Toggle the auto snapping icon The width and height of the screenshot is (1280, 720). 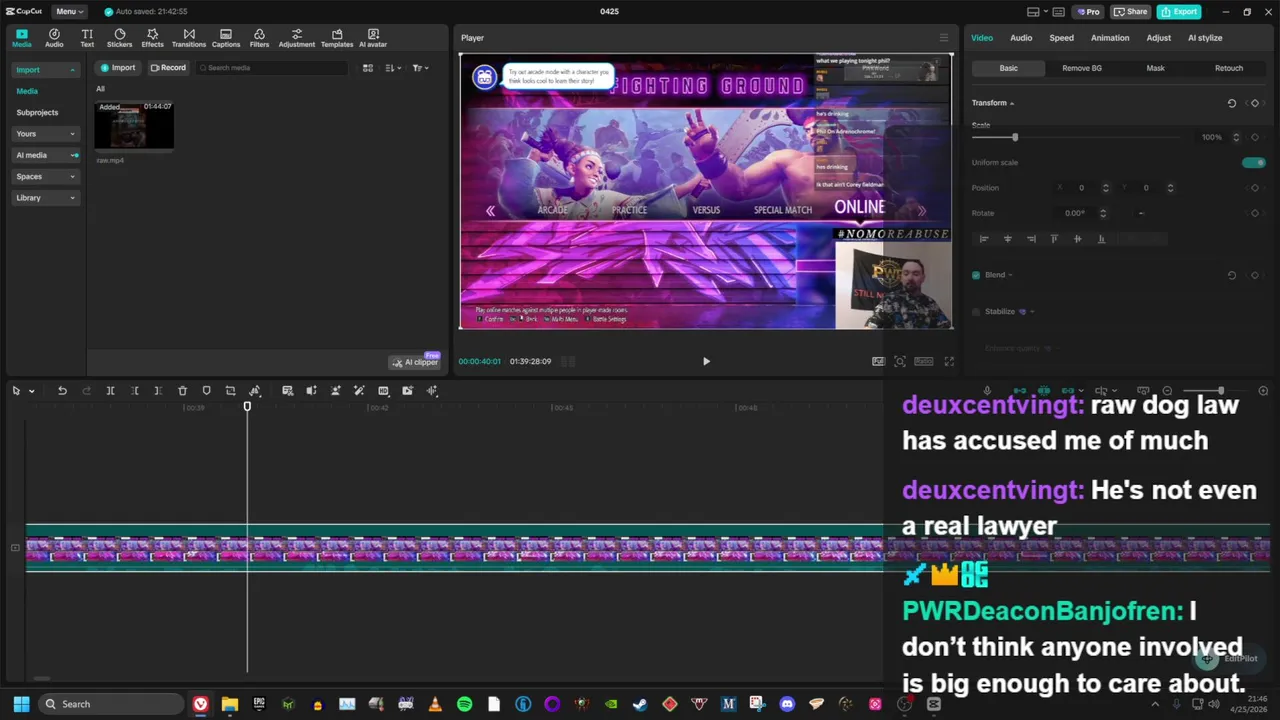1044,391
